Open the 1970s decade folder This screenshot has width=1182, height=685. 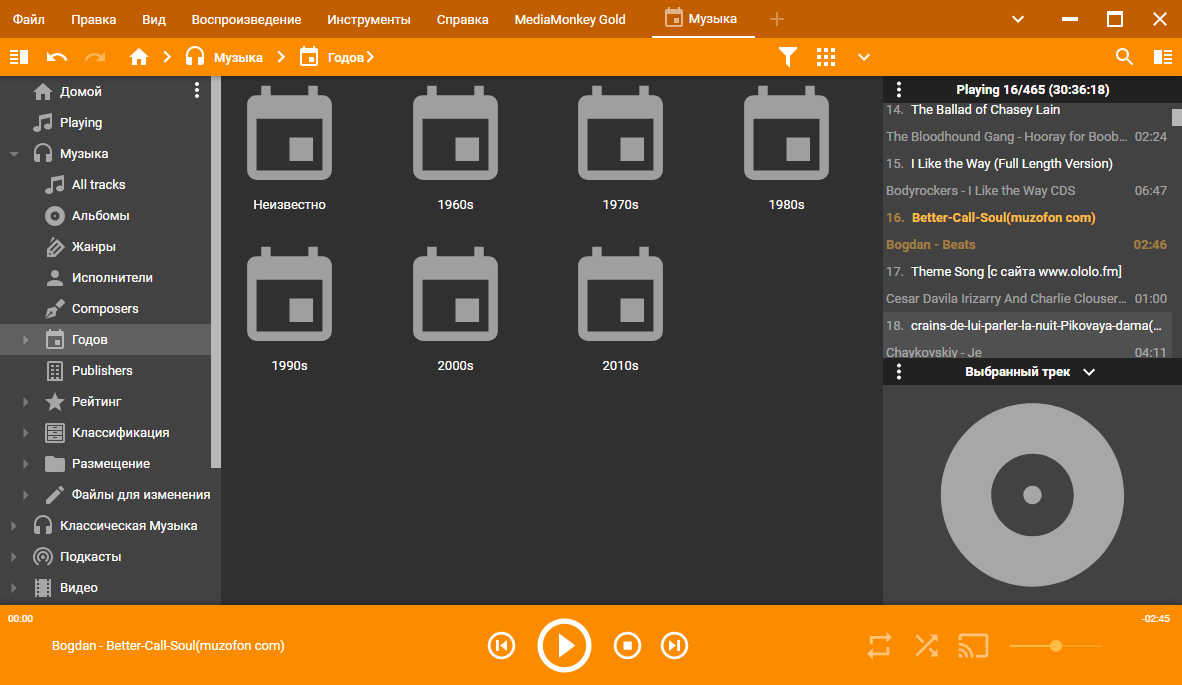(620, 149)
